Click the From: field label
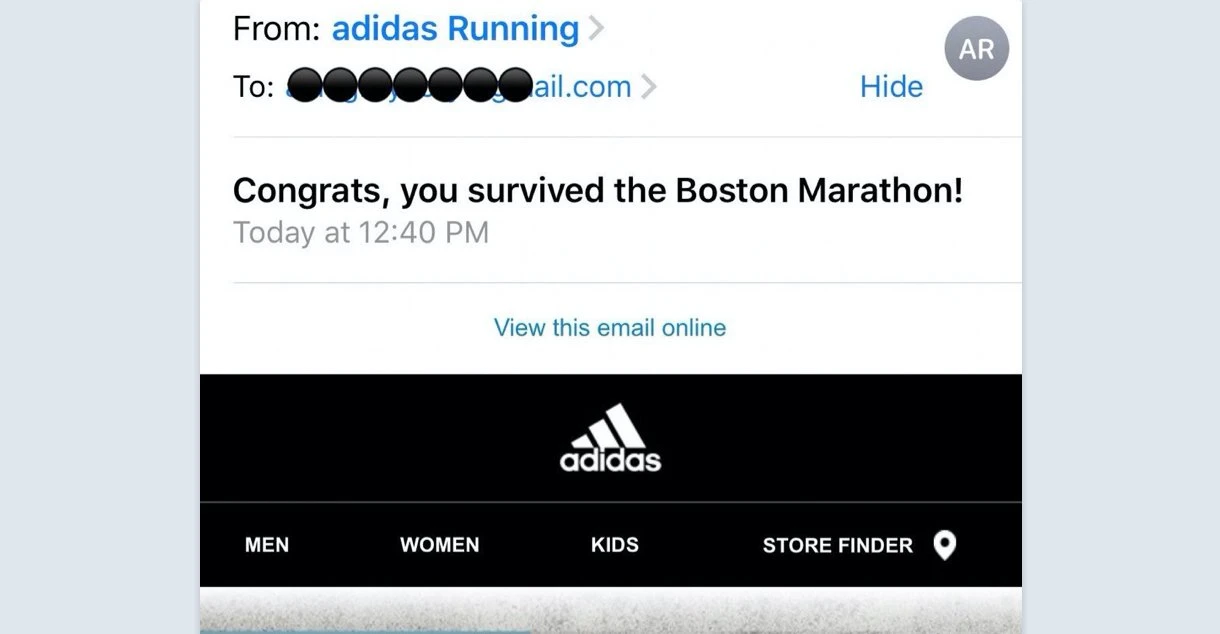This screenshot has width=1220, height=634. pyautogui.click(x=276, y=29)
